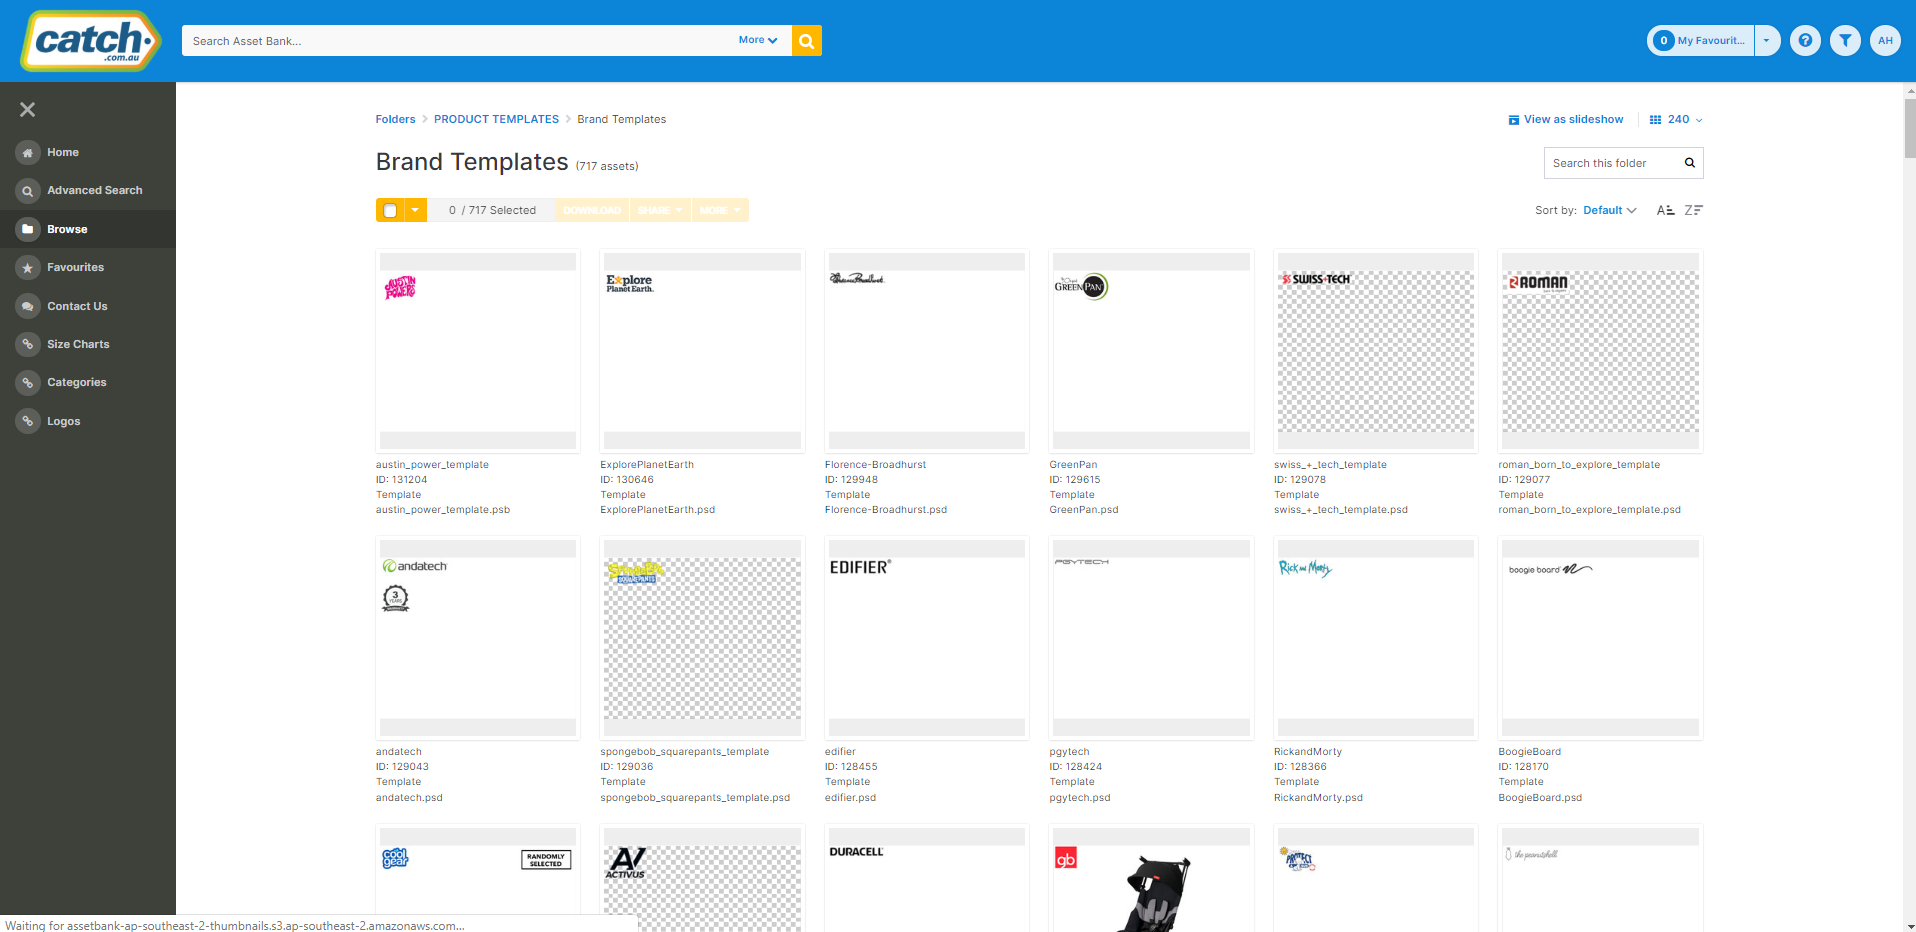
Task: Click the Size Charts link icon
Action: click(x=28, y=344)
